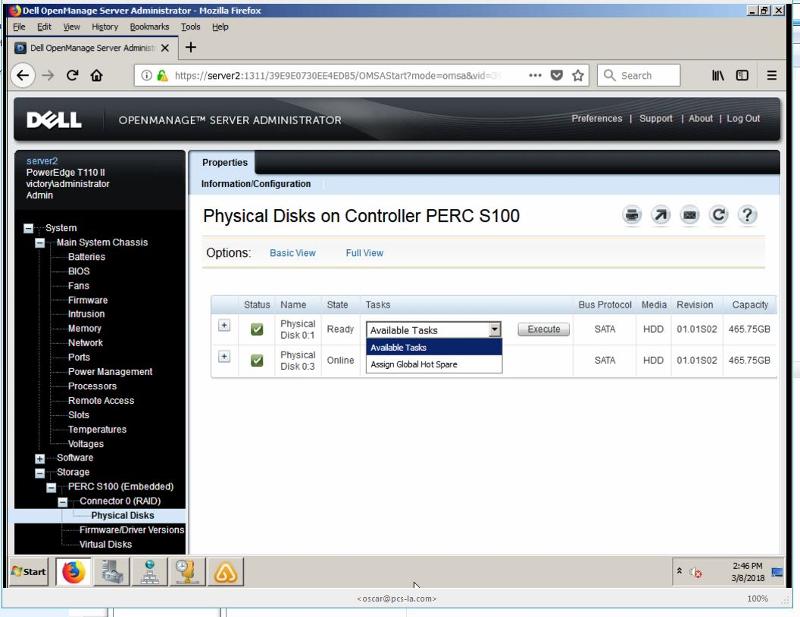Click the Export arrow icon

[661, 215]
